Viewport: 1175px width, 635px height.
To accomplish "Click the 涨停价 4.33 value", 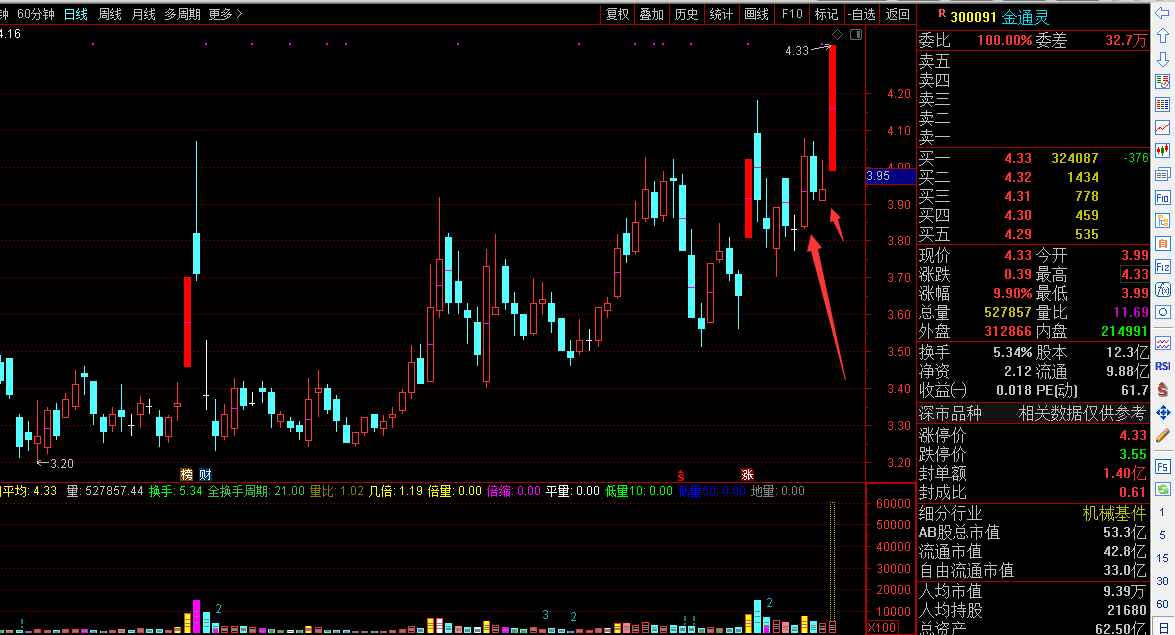I will [1133, 436].
